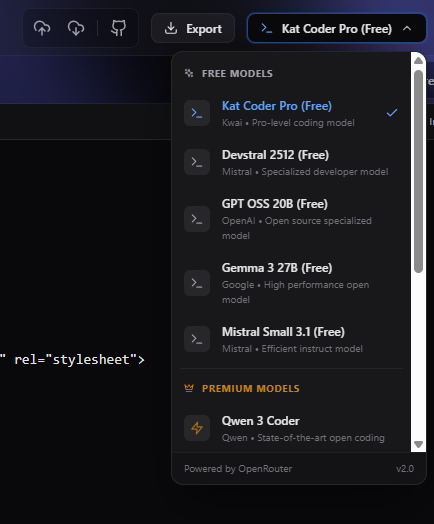Open the GitHub icon button

118,28
